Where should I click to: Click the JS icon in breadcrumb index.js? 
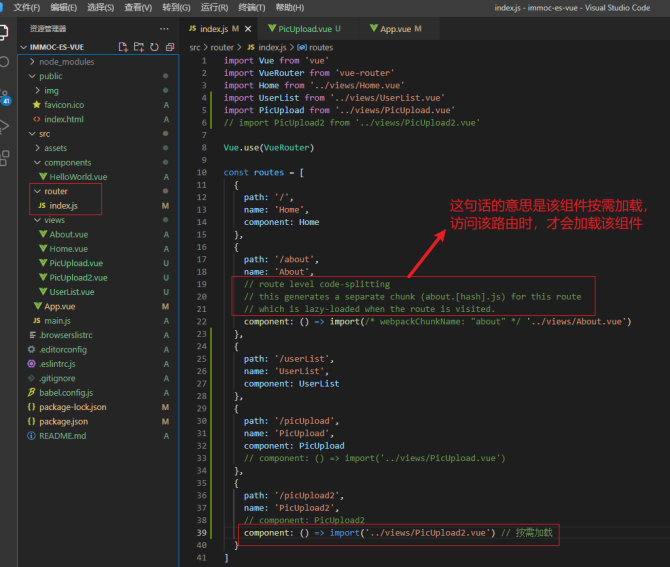tap(251, 47)
